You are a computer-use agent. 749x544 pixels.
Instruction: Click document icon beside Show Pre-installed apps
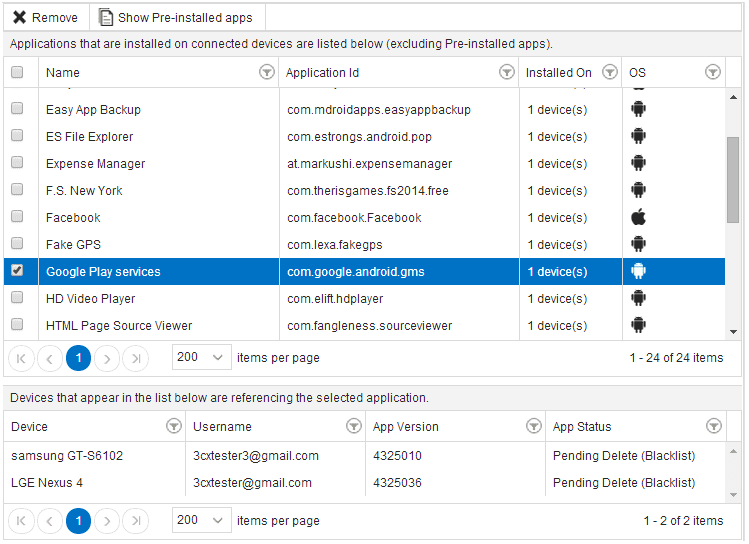coord(106,17)
